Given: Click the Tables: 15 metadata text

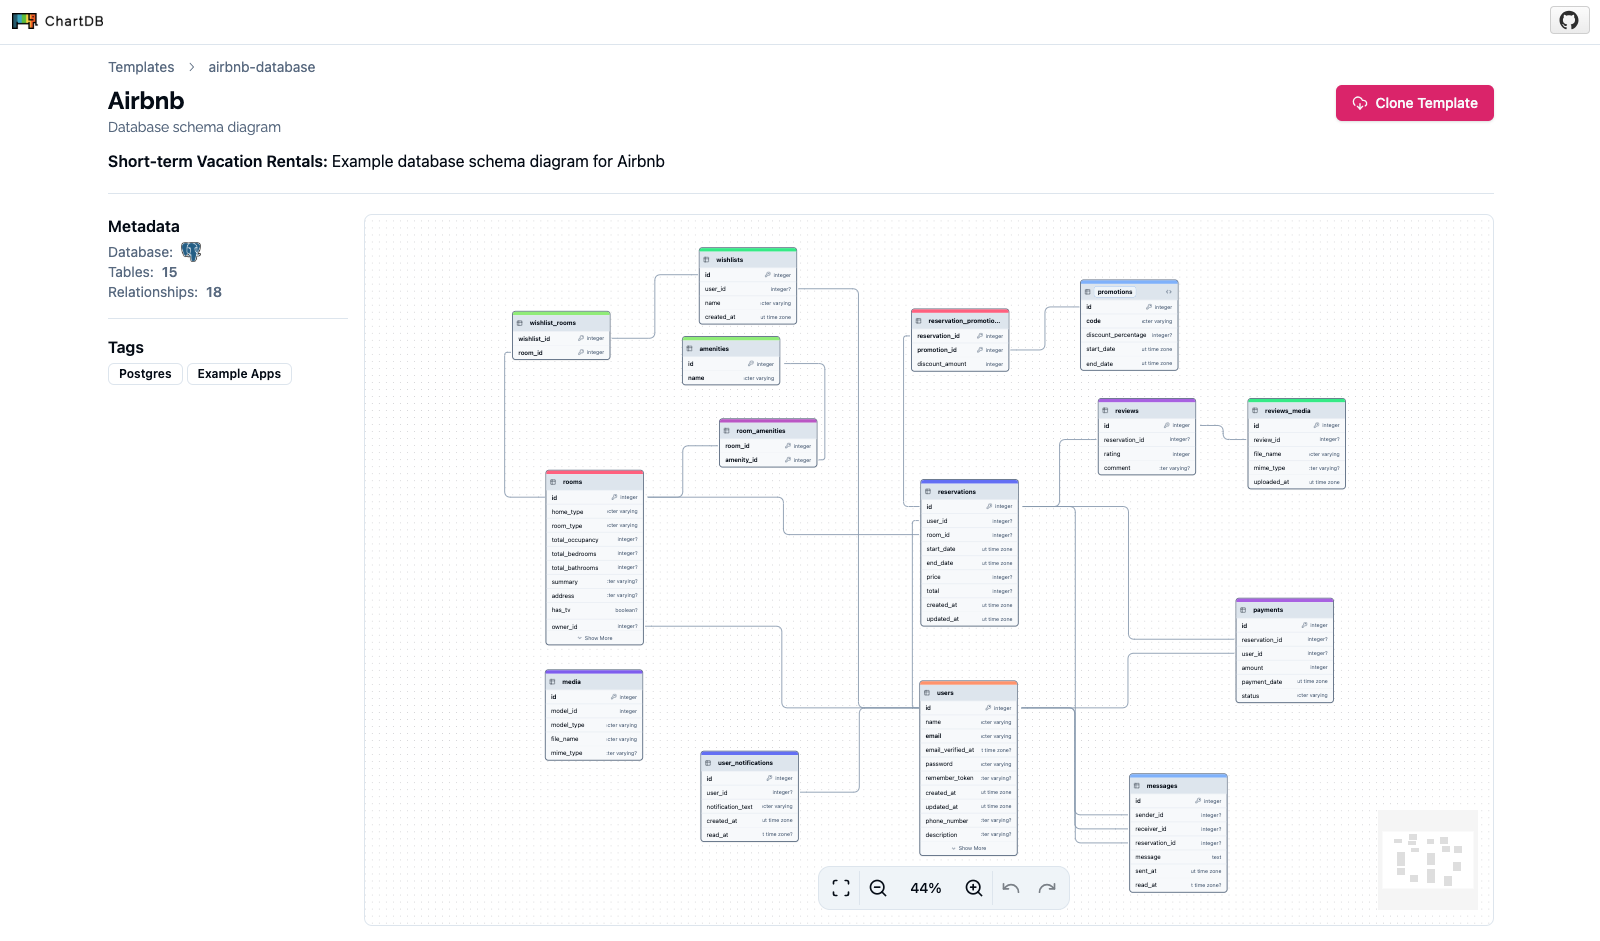Looking at the screenshot, I should (x=143, y=272).
